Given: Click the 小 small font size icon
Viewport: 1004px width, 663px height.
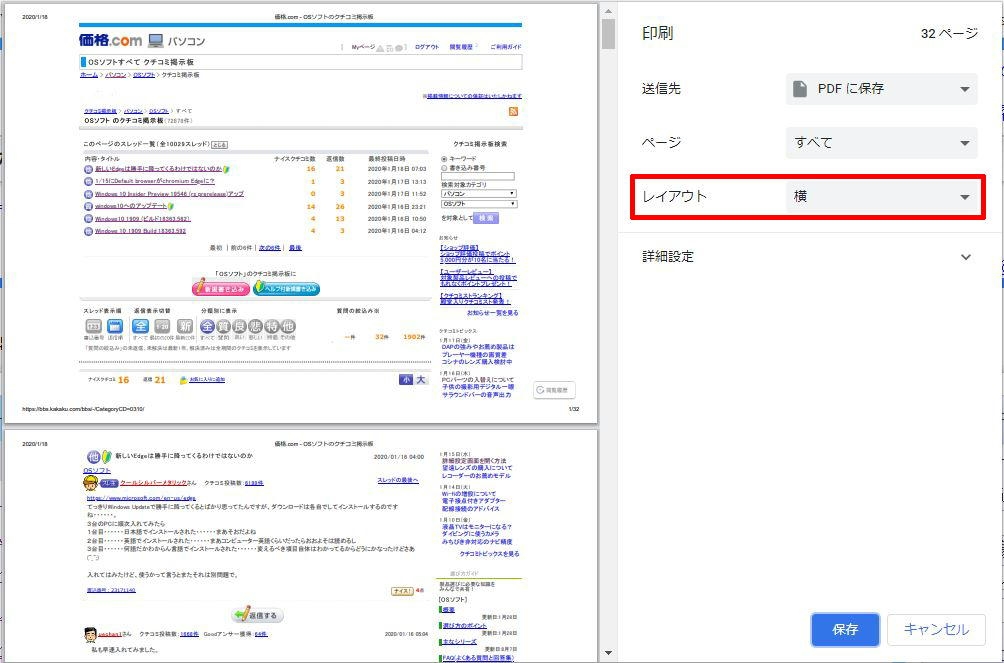Looking at the screenshot, I should tap(405, 380).
